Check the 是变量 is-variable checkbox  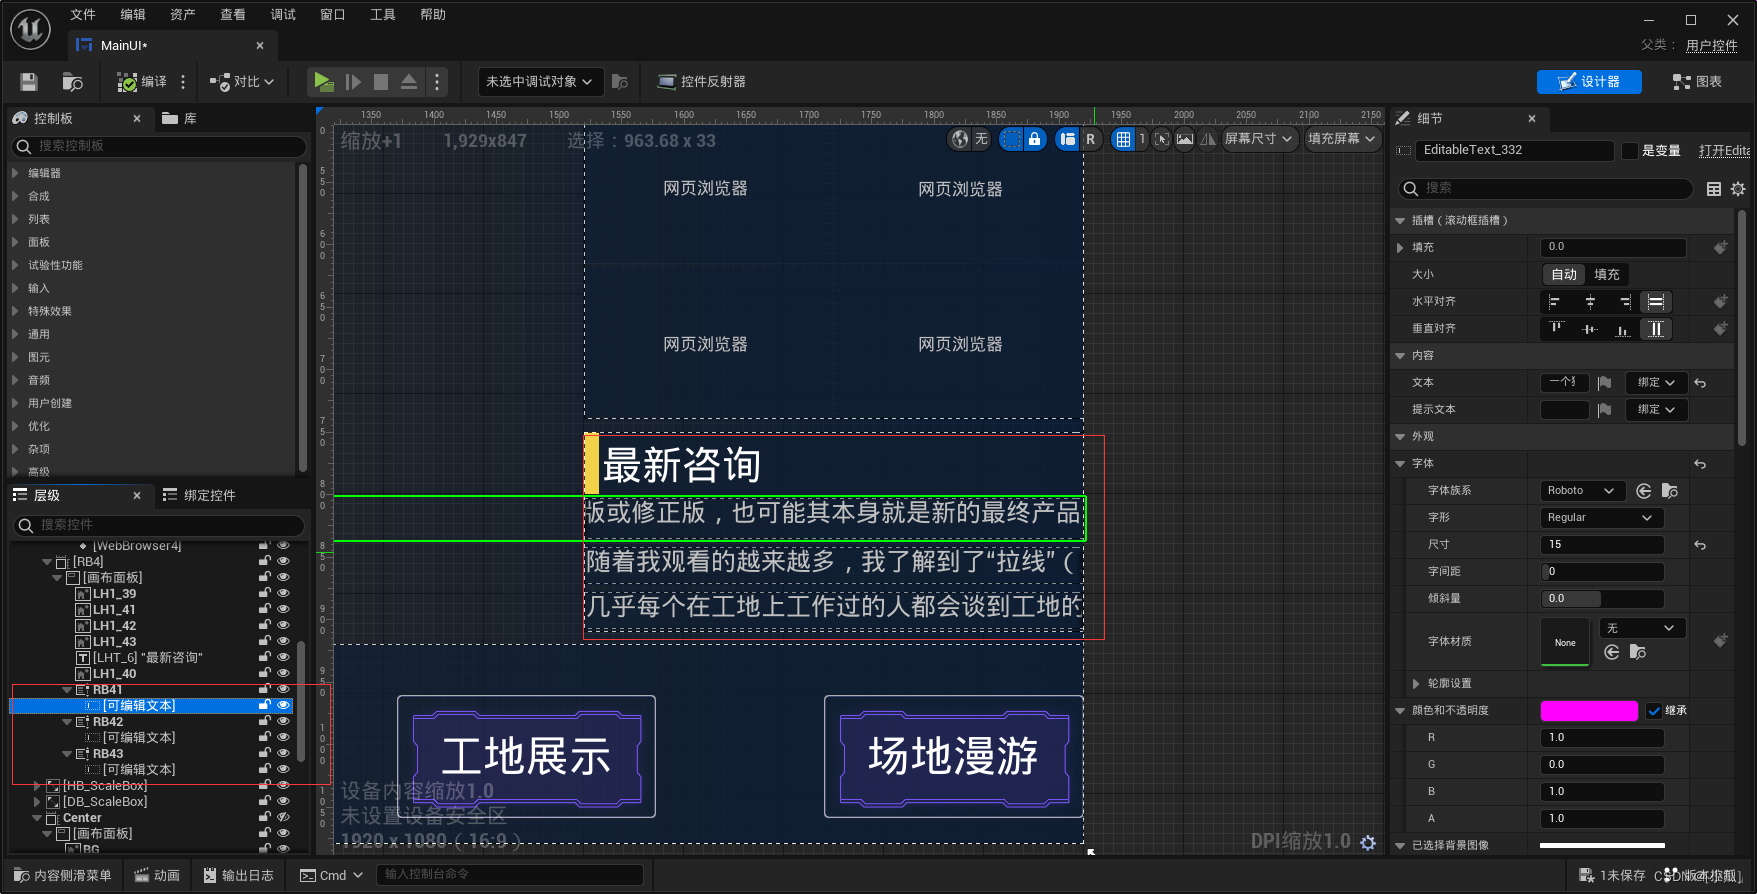[1630, 151]
